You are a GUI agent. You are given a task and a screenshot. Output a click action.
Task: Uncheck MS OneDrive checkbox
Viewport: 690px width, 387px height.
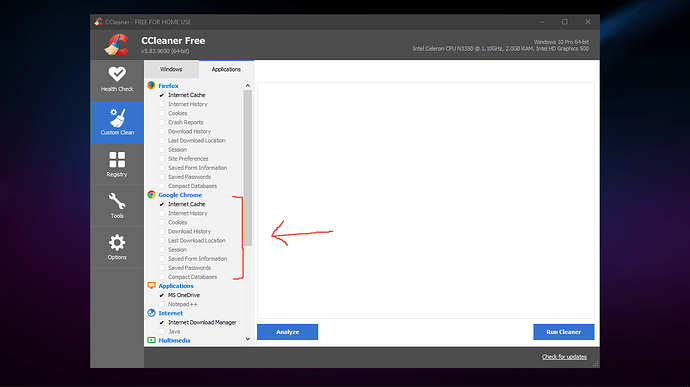tap(161, 295)
